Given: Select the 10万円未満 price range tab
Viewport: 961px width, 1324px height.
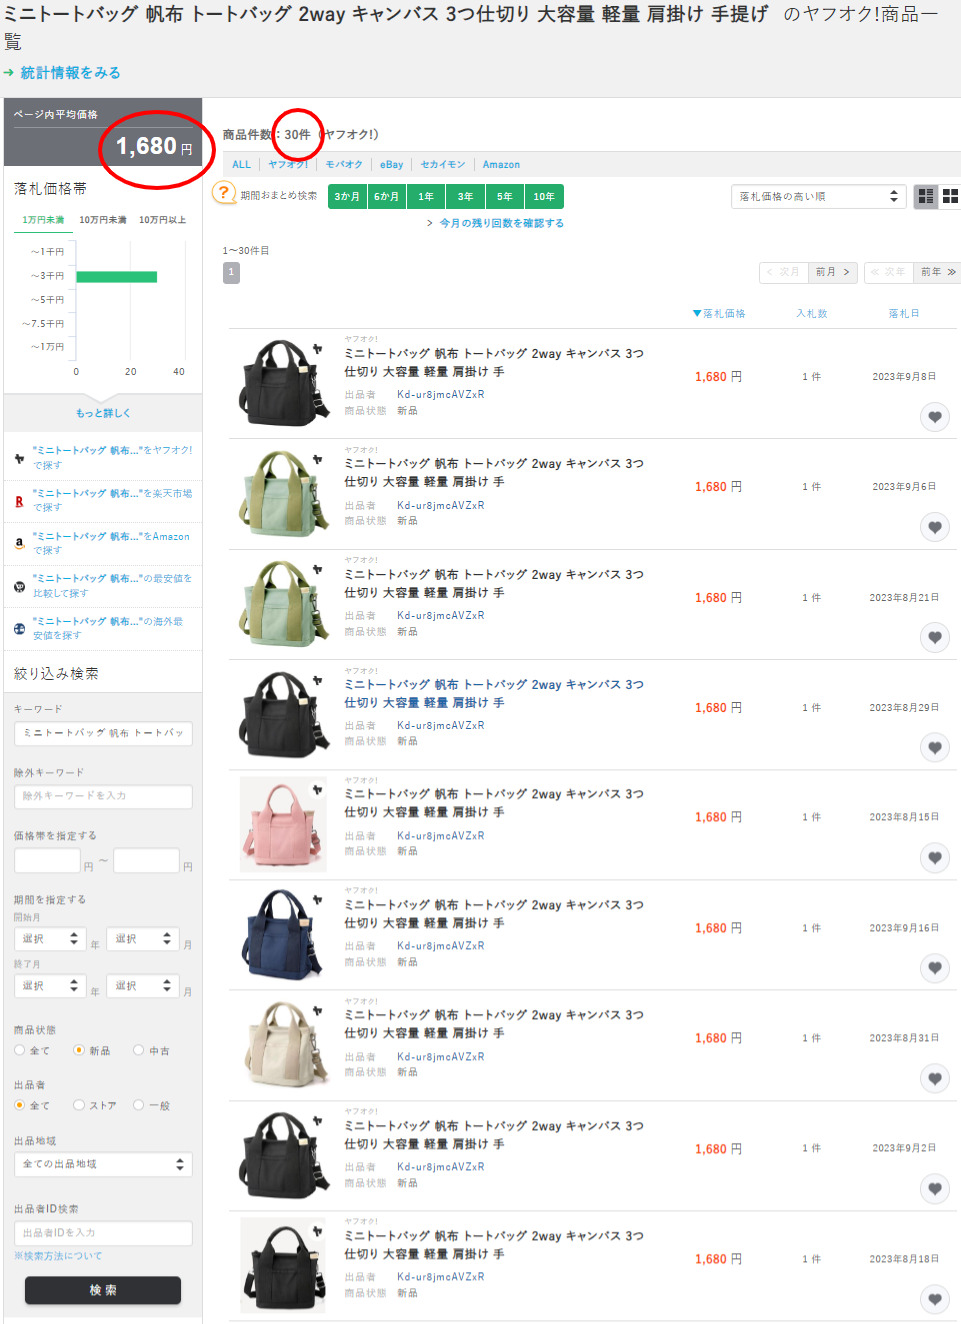Looking at the screenshot, I should [x=102, y=220].
